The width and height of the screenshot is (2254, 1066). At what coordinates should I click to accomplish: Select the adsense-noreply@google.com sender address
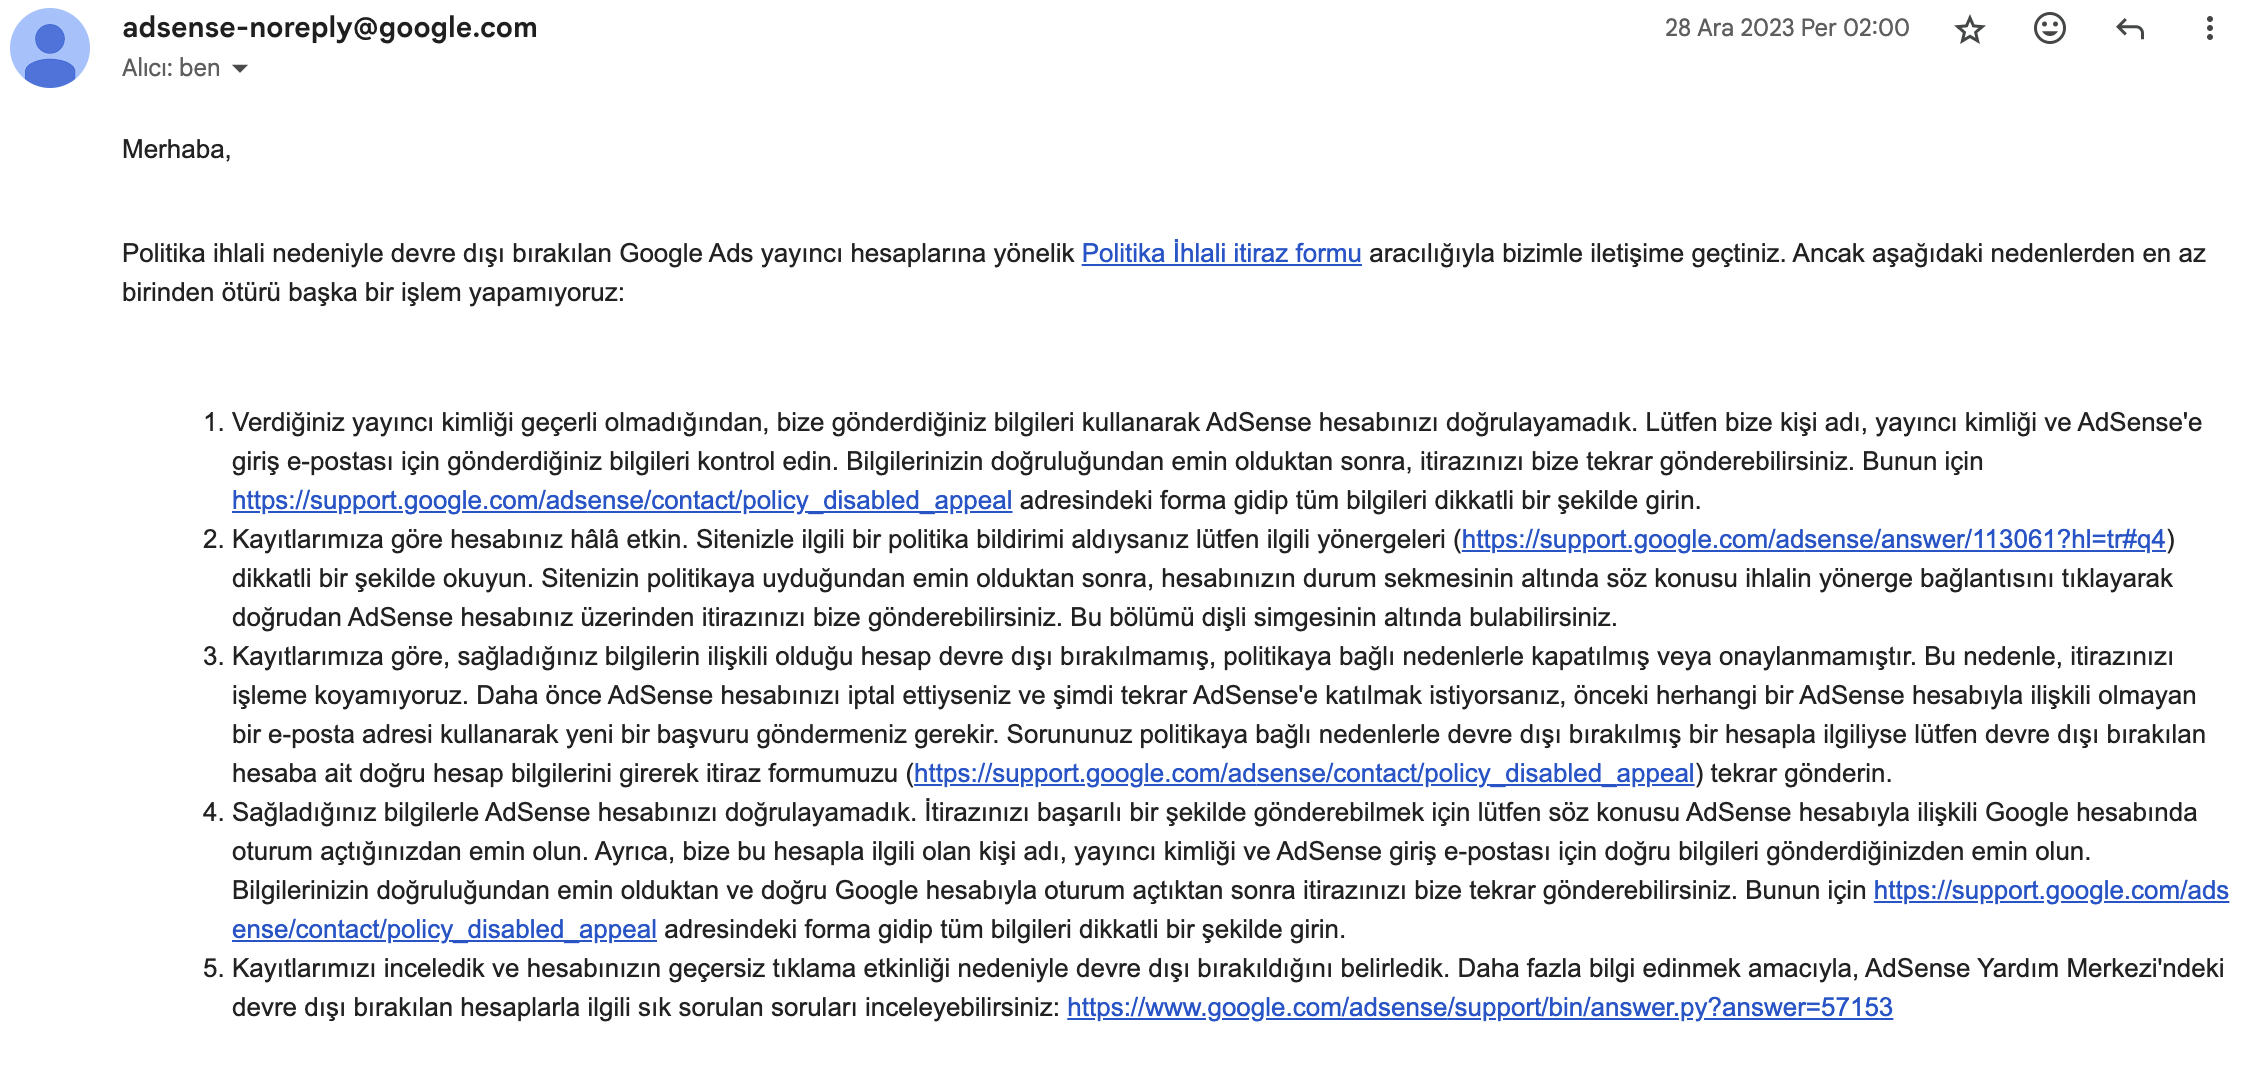pos(329,27)
